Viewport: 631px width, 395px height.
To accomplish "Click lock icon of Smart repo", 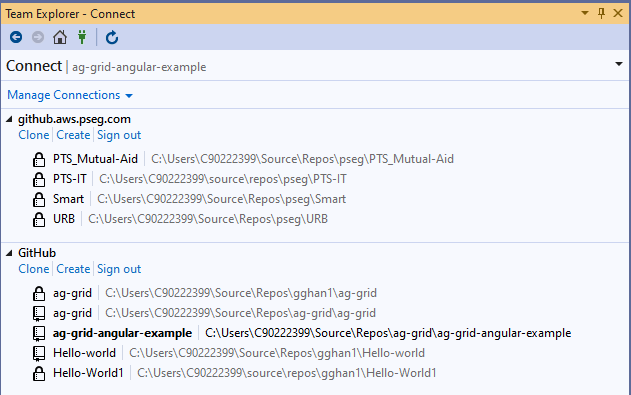I will tap(39, 199).
